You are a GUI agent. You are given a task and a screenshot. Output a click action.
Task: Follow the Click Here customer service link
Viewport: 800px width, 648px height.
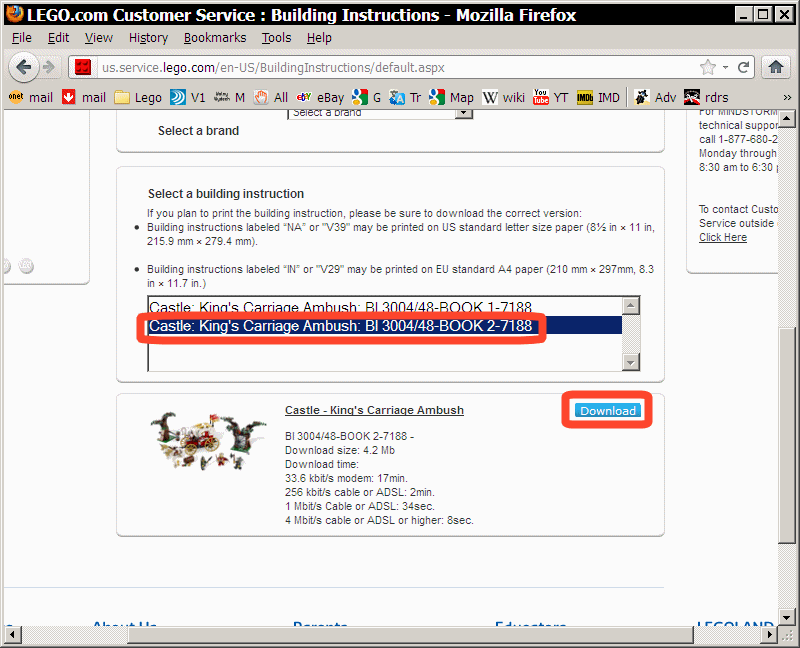722,237
